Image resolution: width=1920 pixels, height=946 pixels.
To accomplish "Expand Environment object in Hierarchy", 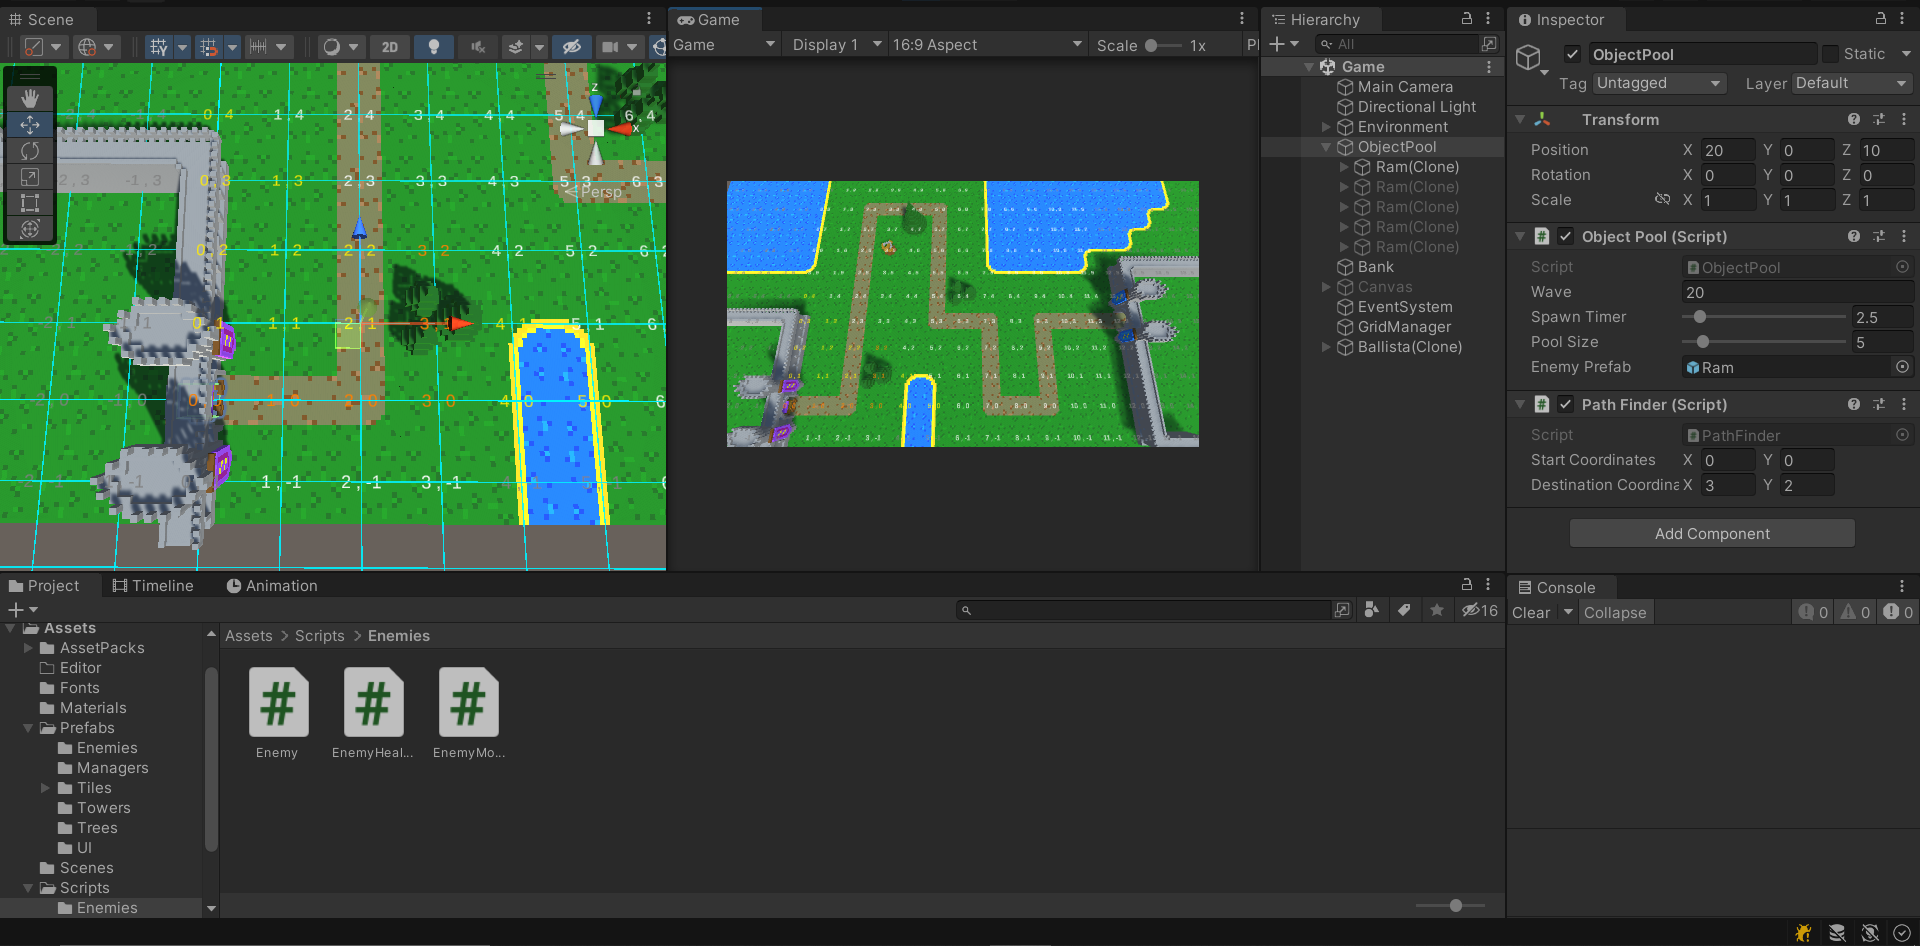I will pos(1327,127).
